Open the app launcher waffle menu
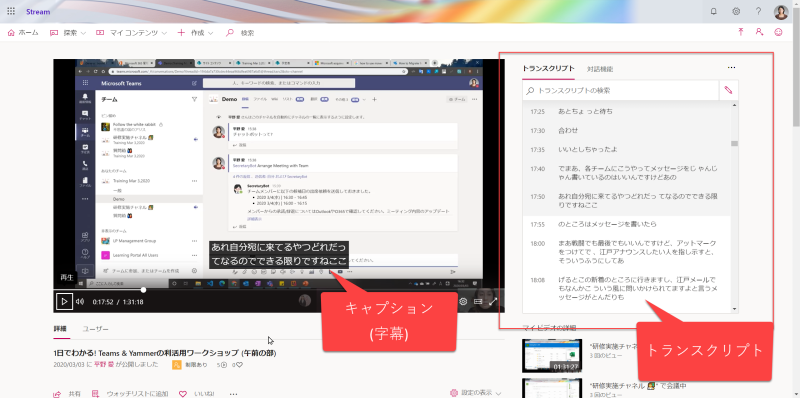 11,11
